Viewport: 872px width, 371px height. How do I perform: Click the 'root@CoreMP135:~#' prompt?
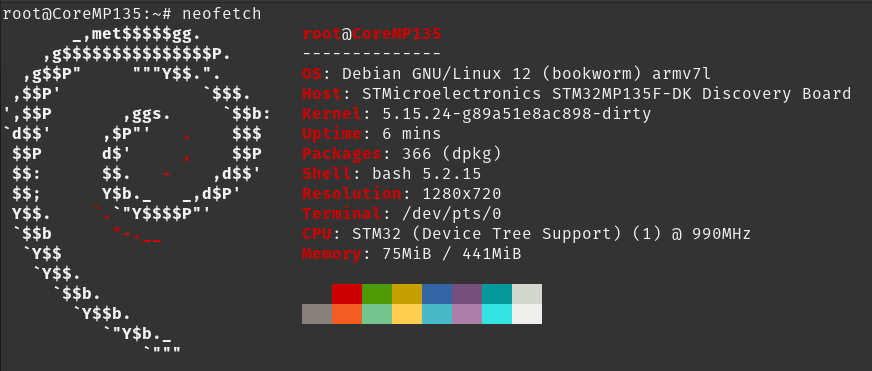click(x=86, y=14)
